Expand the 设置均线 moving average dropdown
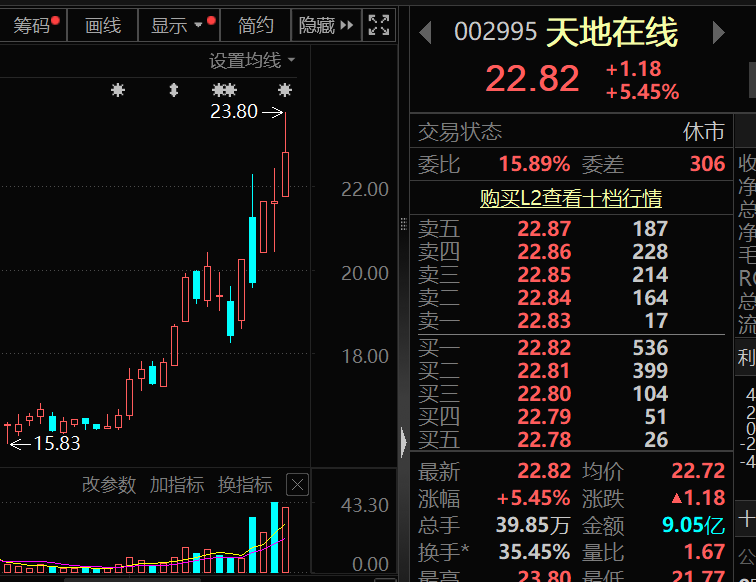Viewport: 756px width, 582px height. (x=252, y=61)
